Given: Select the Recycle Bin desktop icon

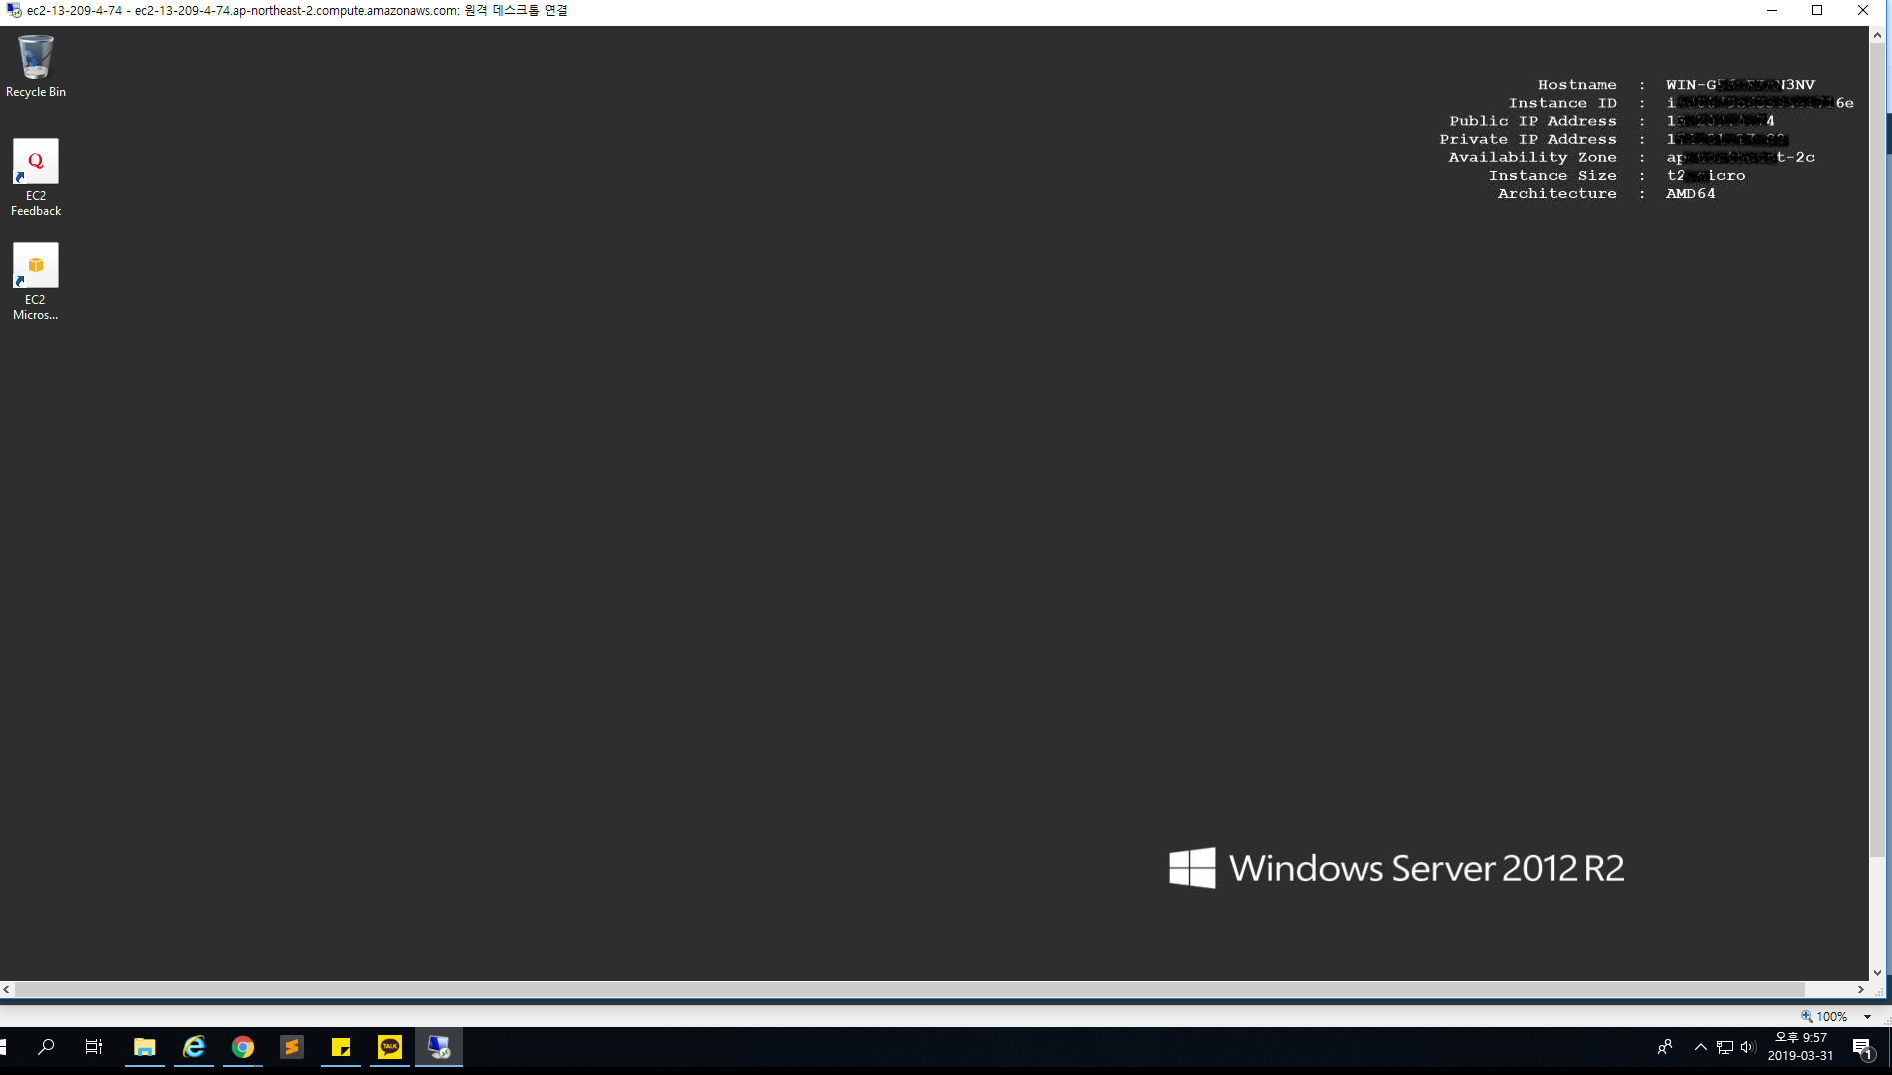Looking at the screenshot, I should tap(36, 66).
